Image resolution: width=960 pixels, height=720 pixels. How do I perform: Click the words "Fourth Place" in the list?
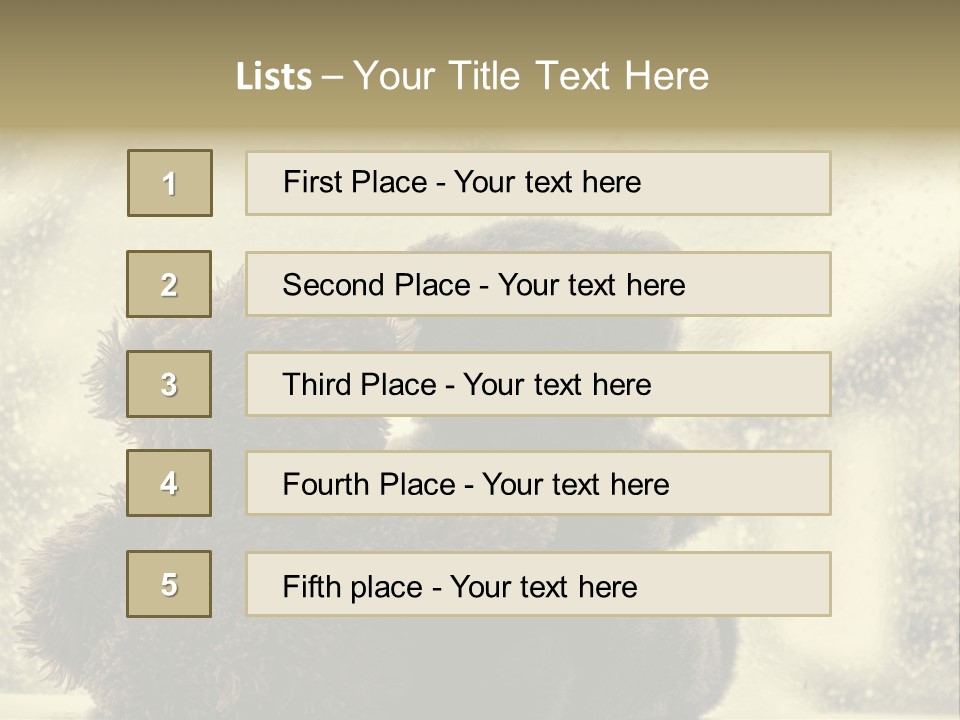coord(368,485)
